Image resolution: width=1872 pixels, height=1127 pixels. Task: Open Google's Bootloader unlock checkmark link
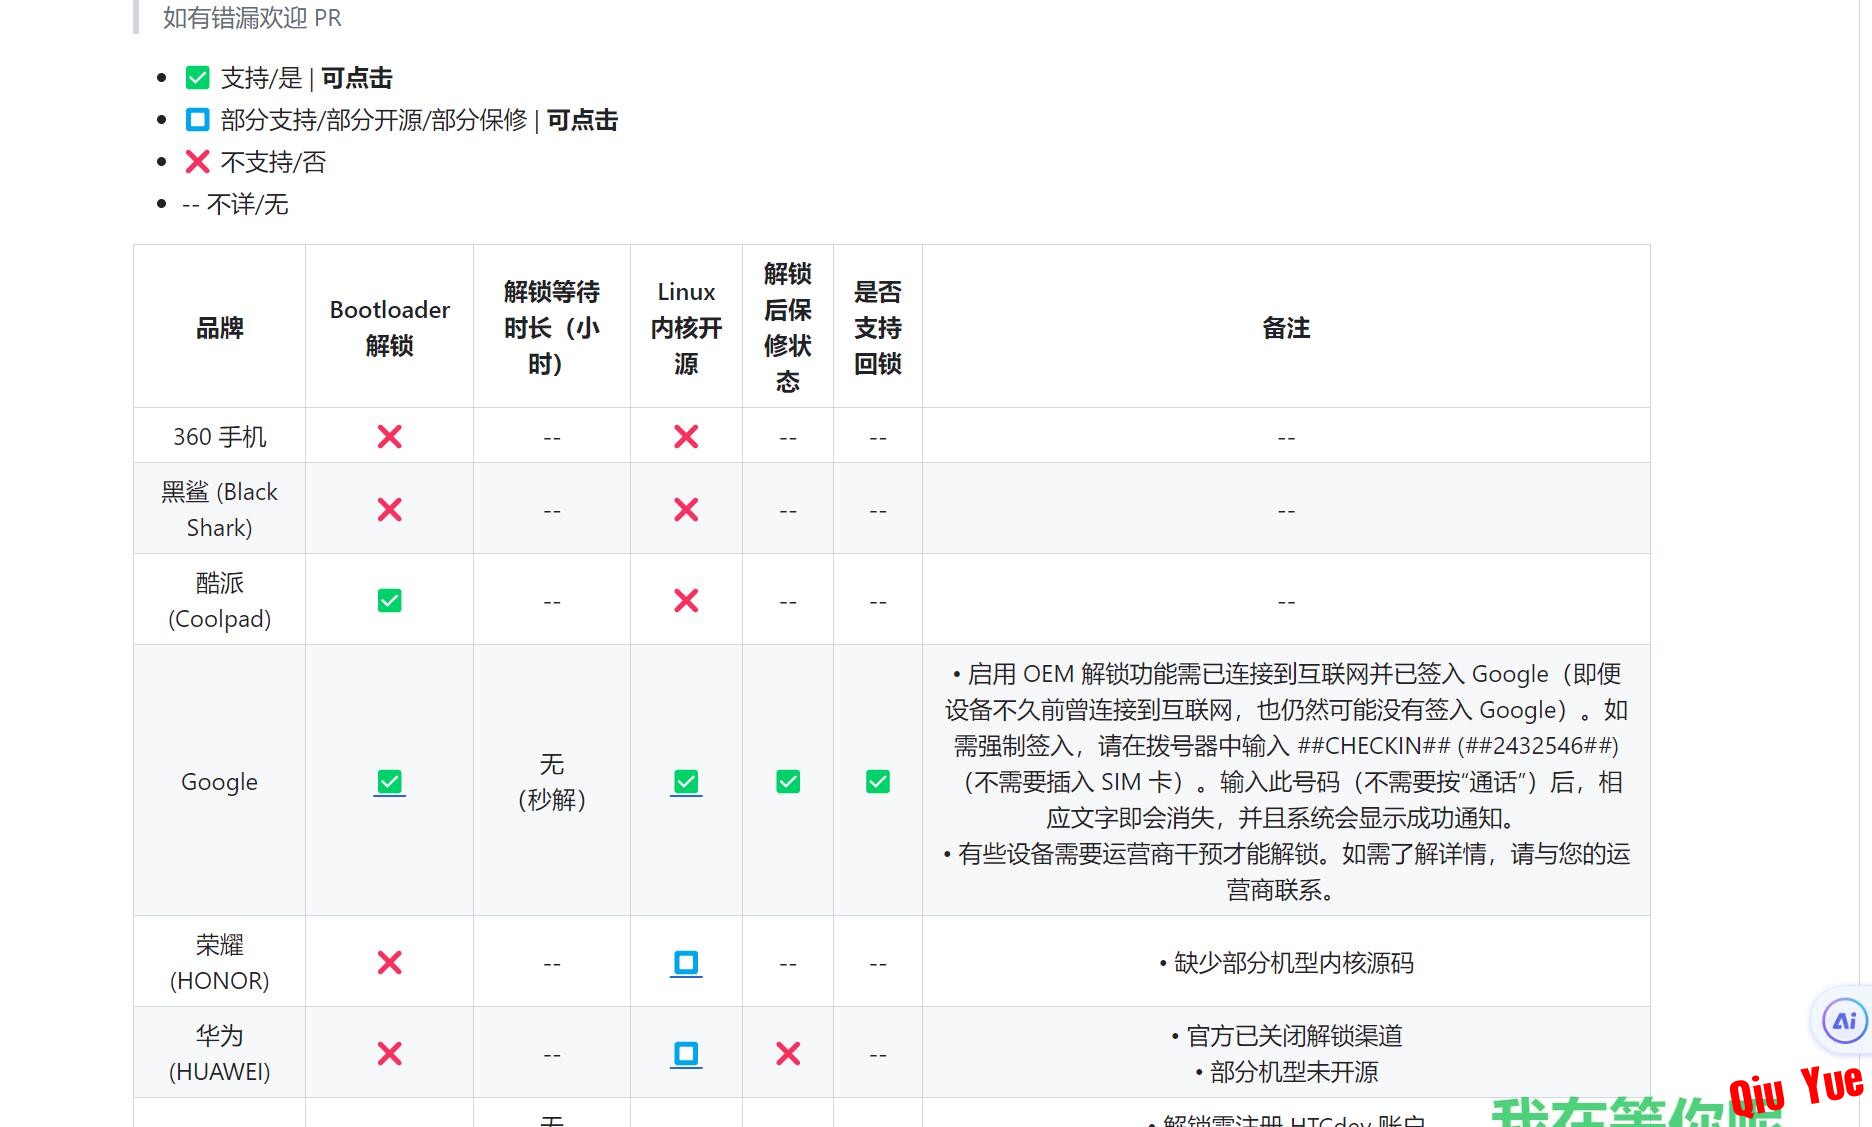(389, 782)
